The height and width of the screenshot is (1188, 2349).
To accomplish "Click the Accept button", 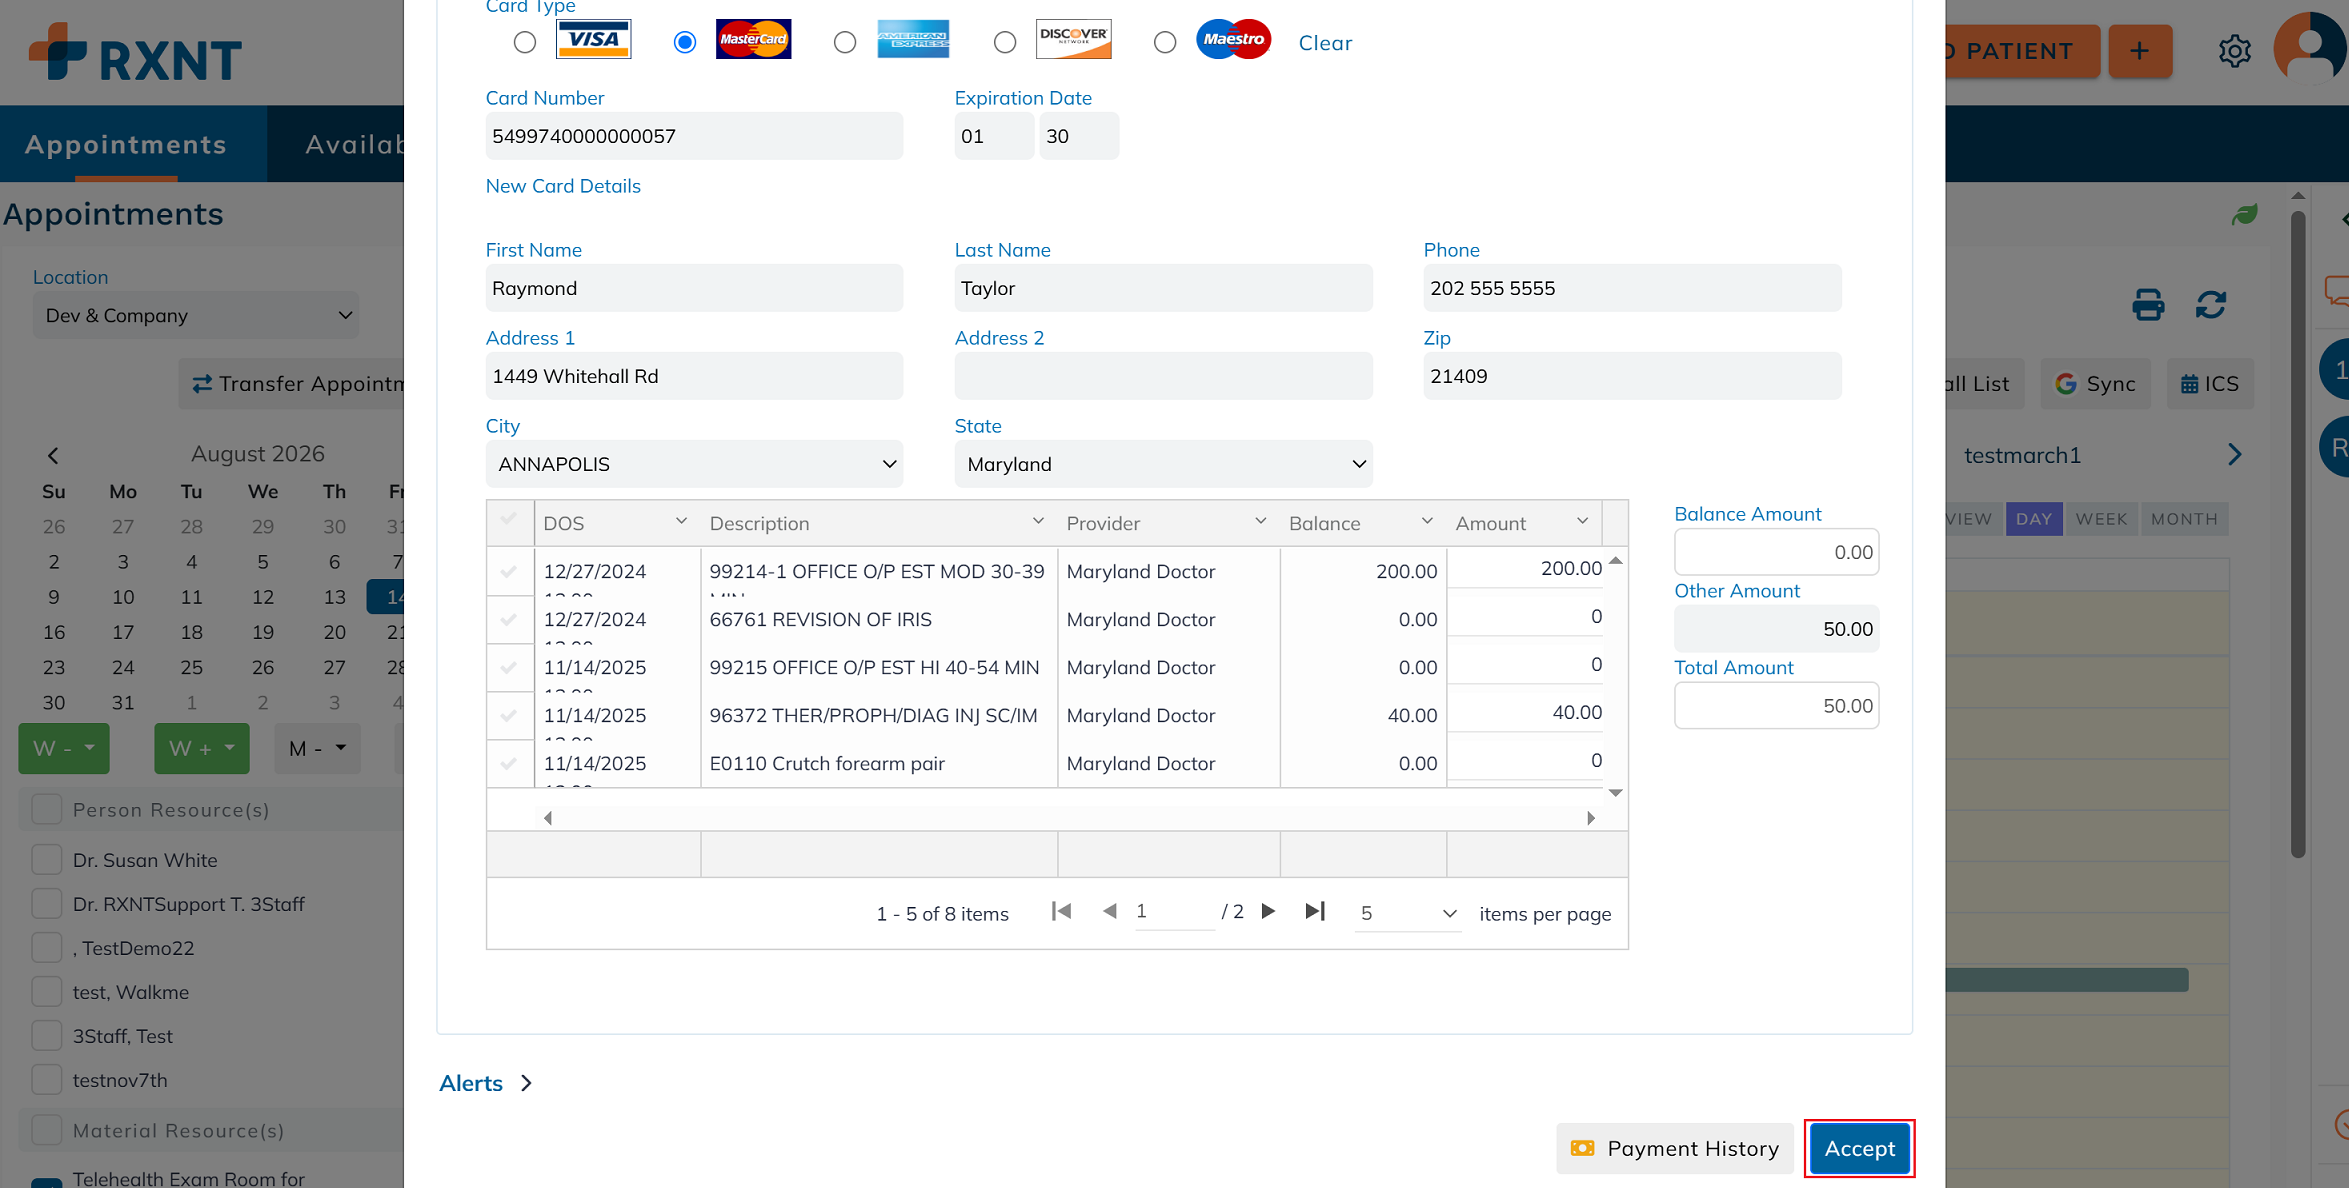I will pyautogui.click(x=1859, y=1148).
